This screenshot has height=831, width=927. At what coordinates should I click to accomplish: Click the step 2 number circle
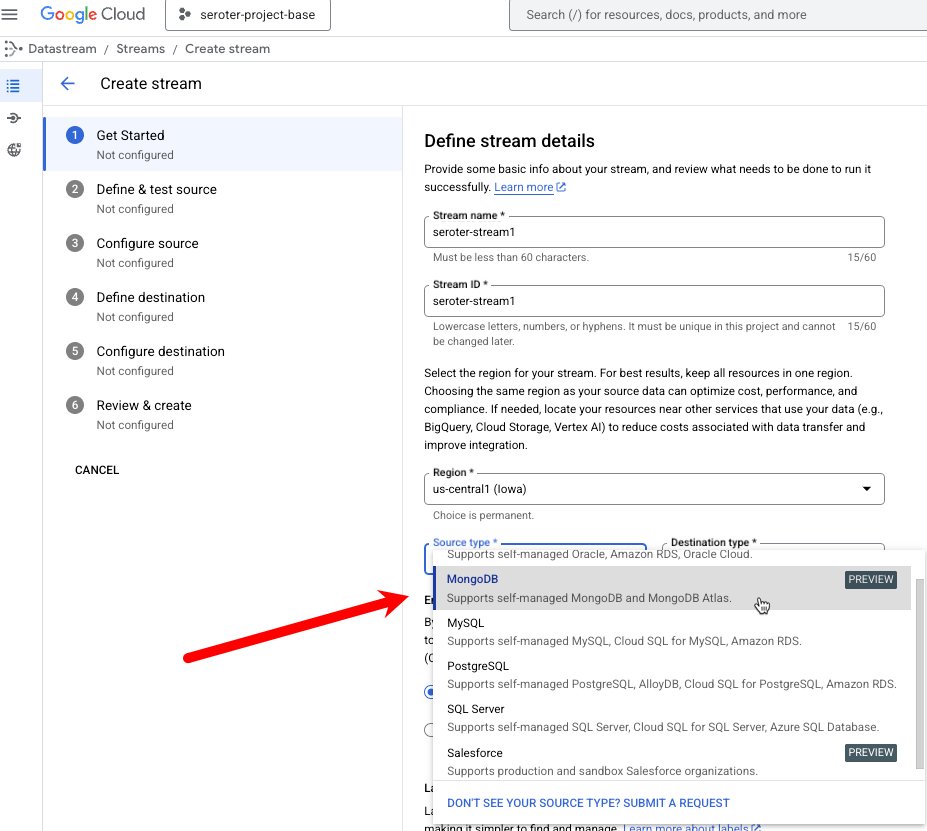74,189
